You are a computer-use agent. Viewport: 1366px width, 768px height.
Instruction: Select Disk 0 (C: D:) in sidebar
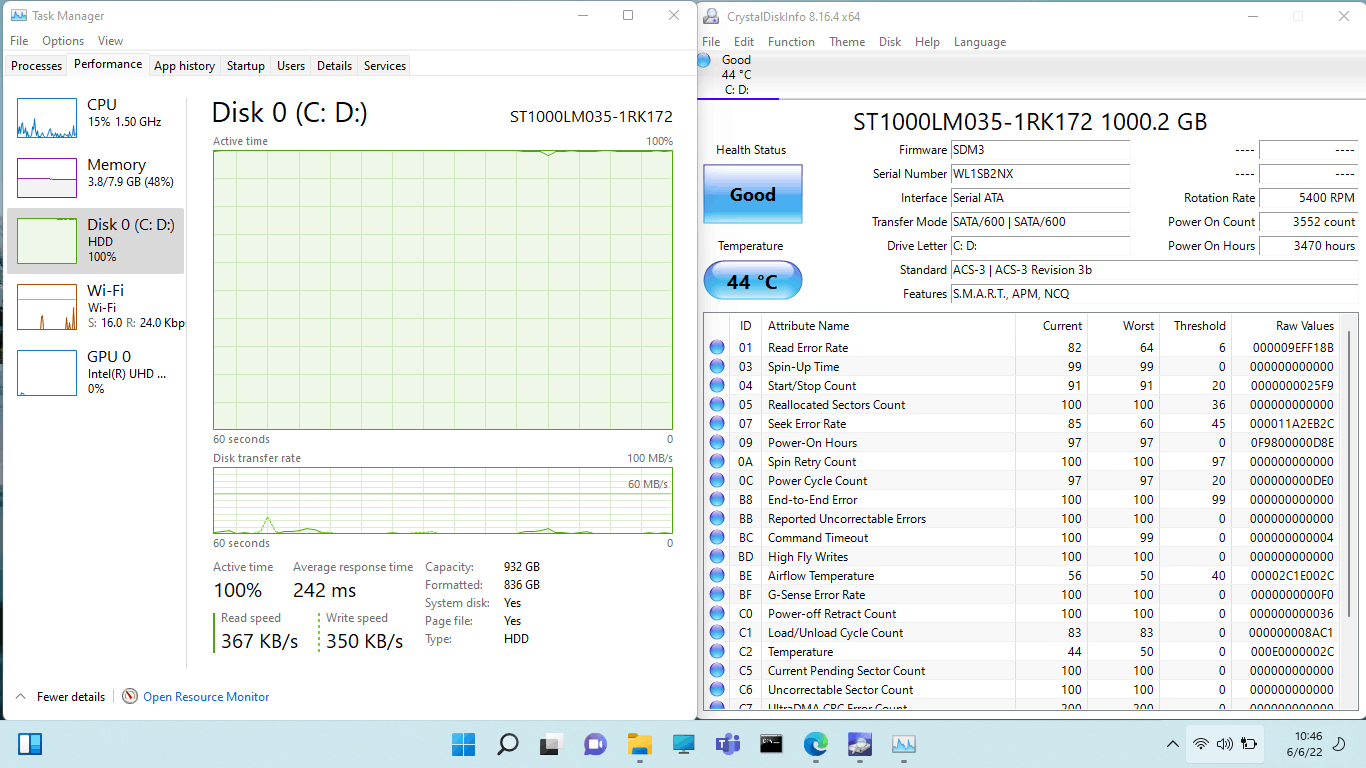pyautogui.click(x=96, y=241)
